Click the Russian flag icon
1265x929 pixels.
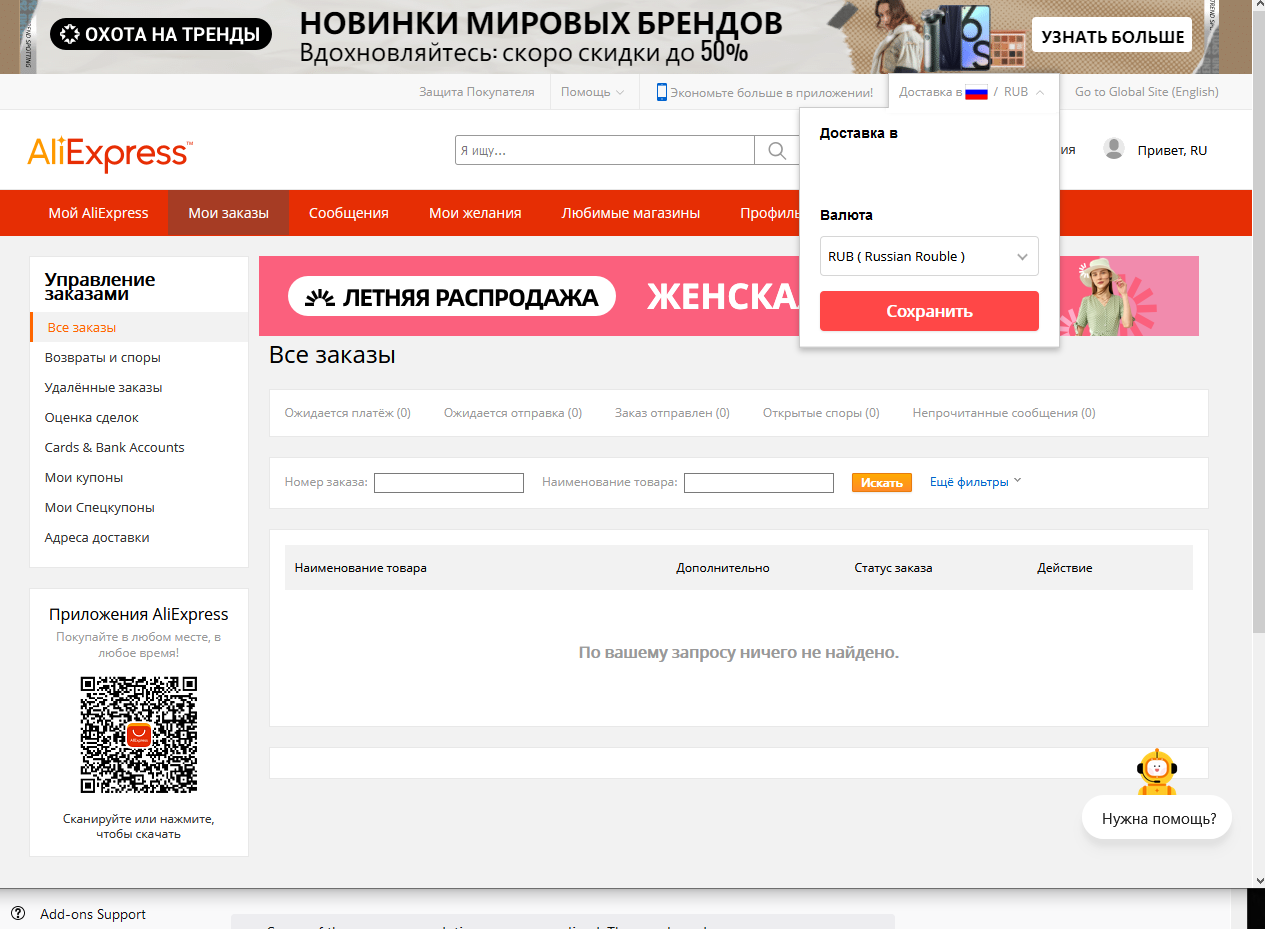976,92
